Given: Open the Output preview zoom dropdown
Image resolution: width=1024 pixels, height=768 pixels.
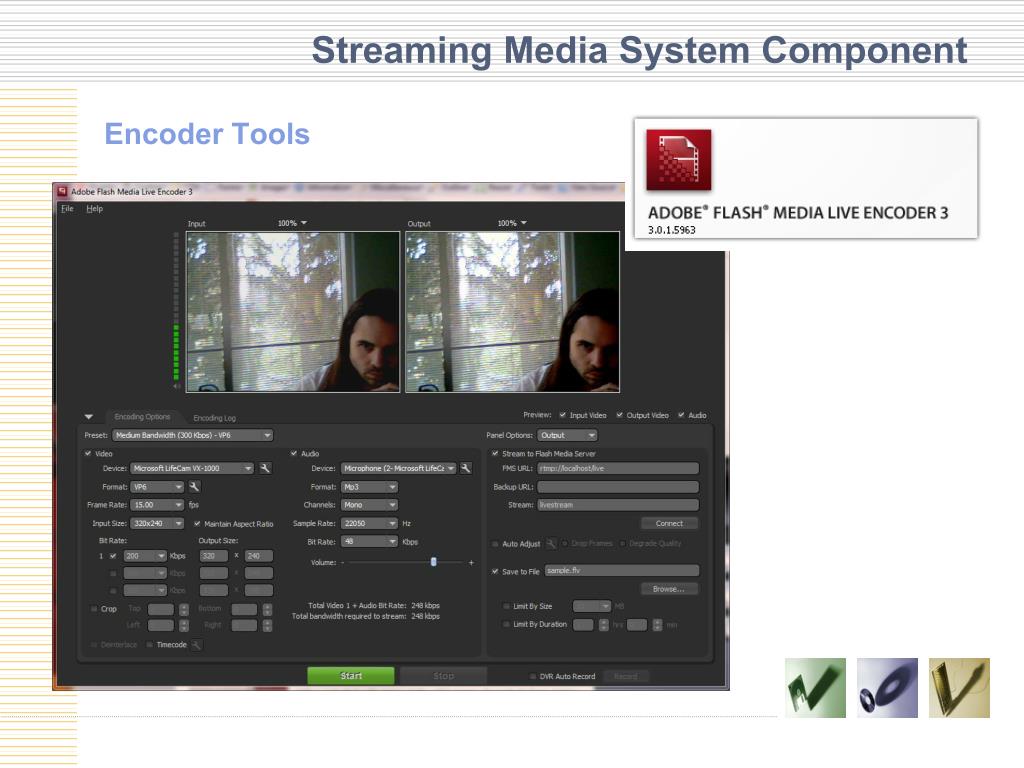Looking at the screenshot, I should point(513,223).
